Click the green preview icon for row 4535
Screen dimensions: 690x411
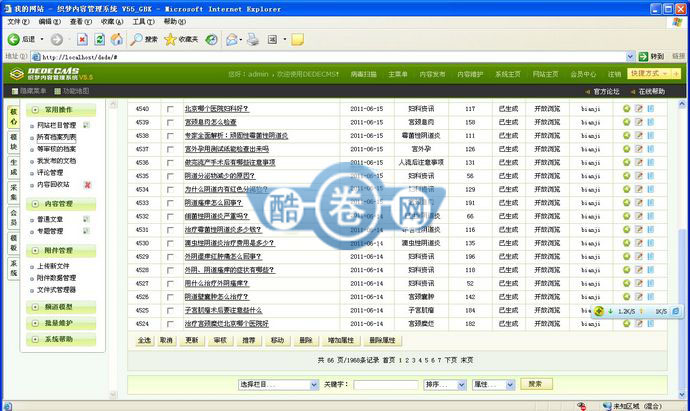(x=627, y=176)
